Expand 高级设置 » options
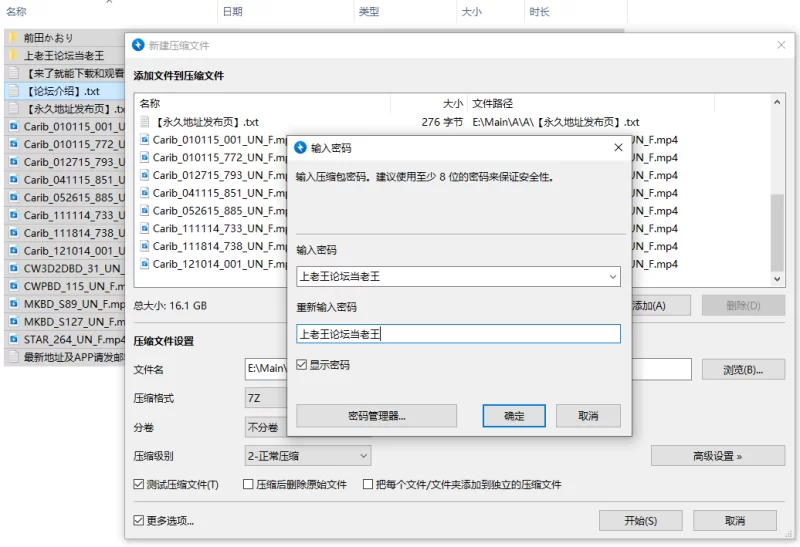Screen dimensions: 800x547 [718, 456]
